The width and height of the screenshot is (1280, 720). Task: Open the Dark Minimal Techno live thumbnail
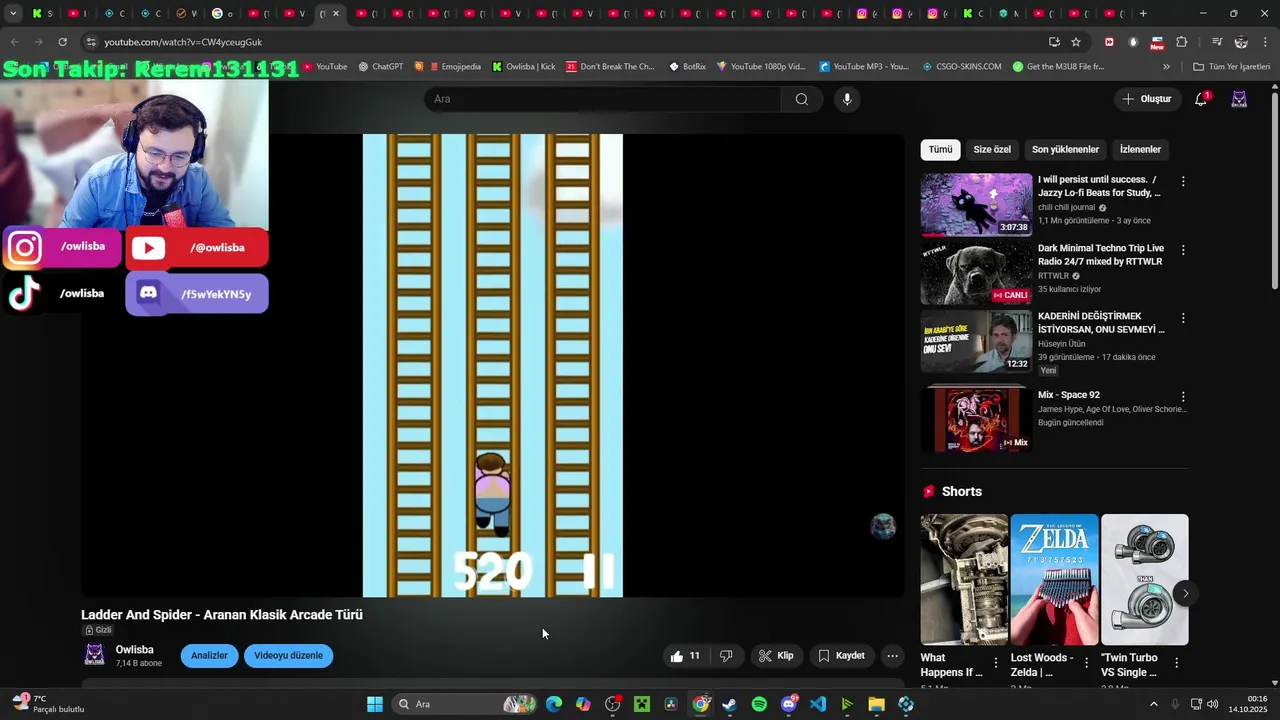(976, 273)
